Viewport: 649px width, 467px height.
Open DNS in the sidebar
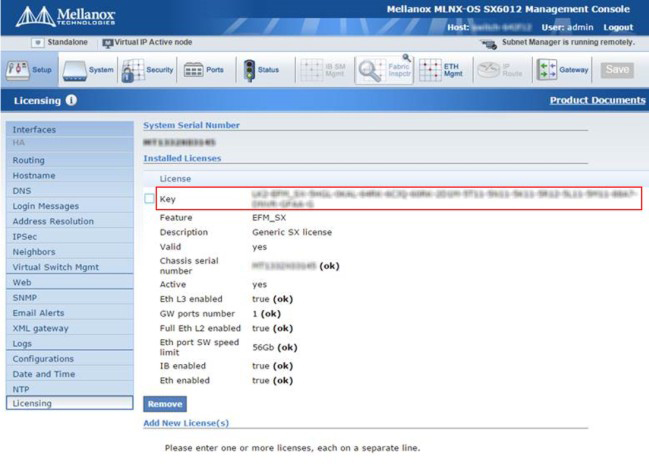70,191
